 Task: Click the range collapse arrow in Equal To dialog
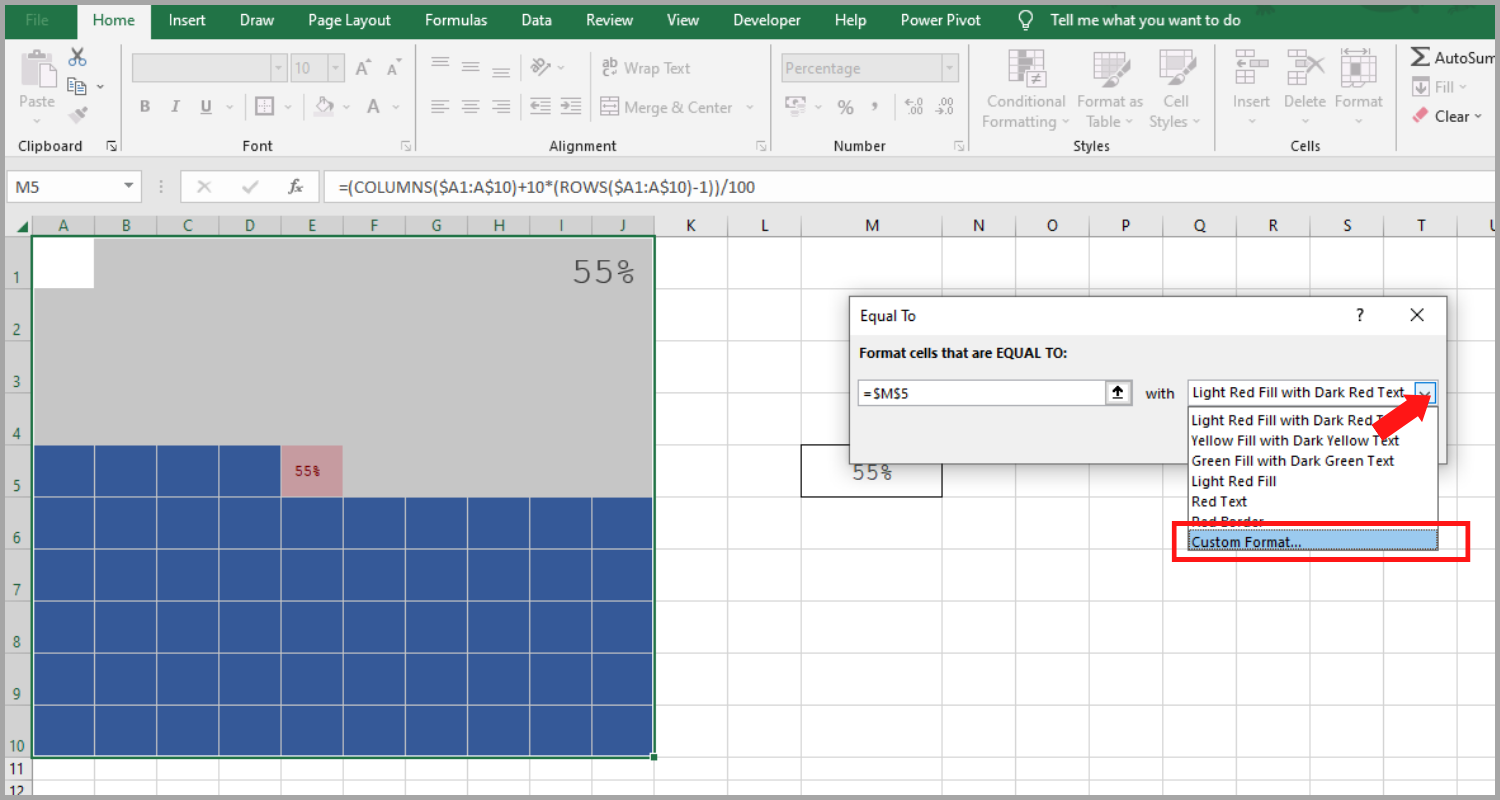pos(1118,392)
